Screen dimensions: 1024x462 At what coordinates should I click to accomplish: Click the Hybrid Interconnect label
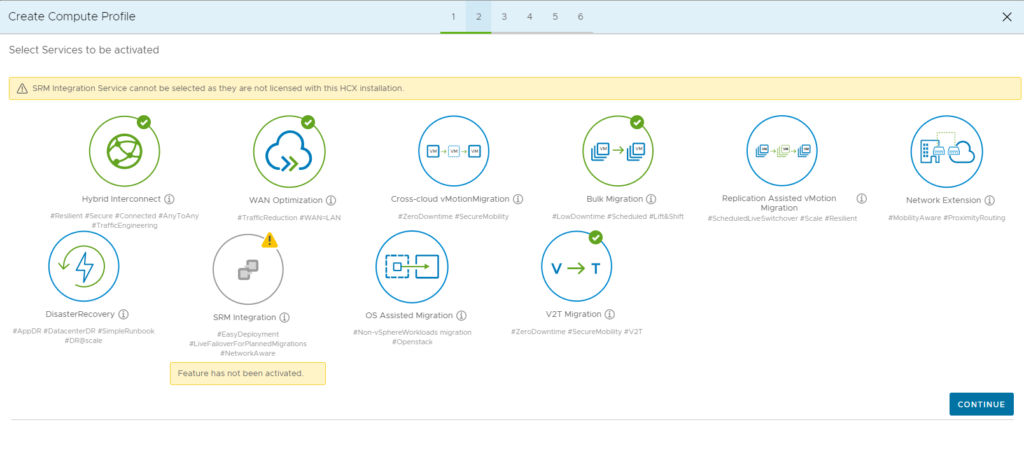tap(121, 199)
